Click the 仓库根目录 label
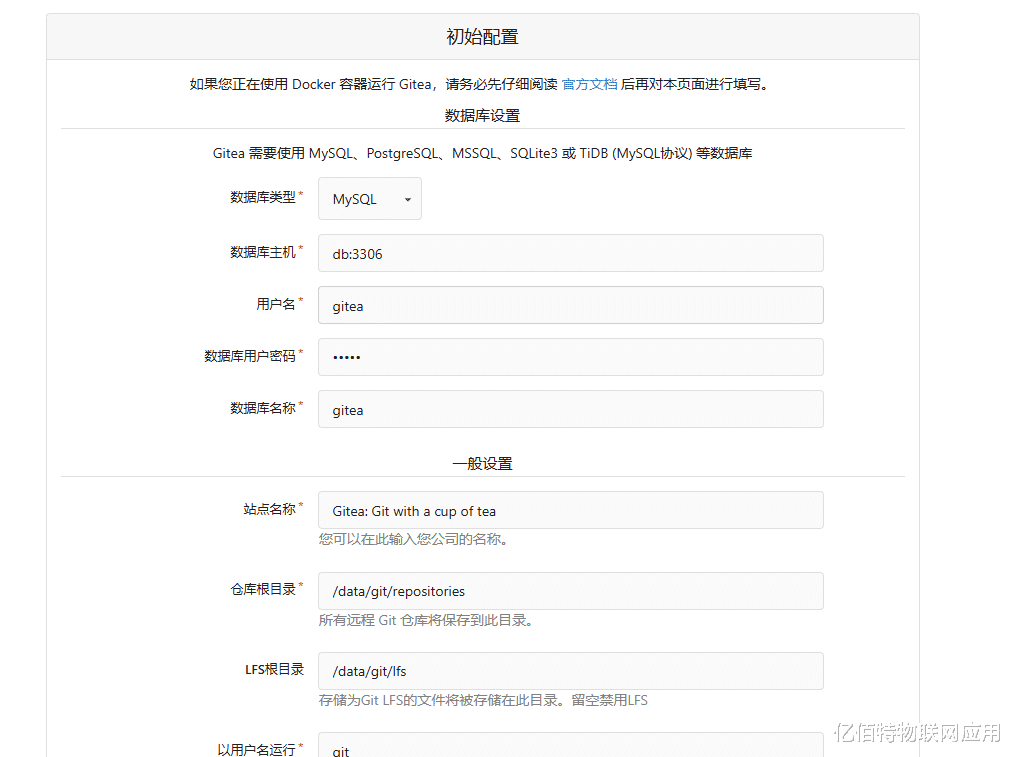This screenshot has height=757, width=1012. point(263,589)
